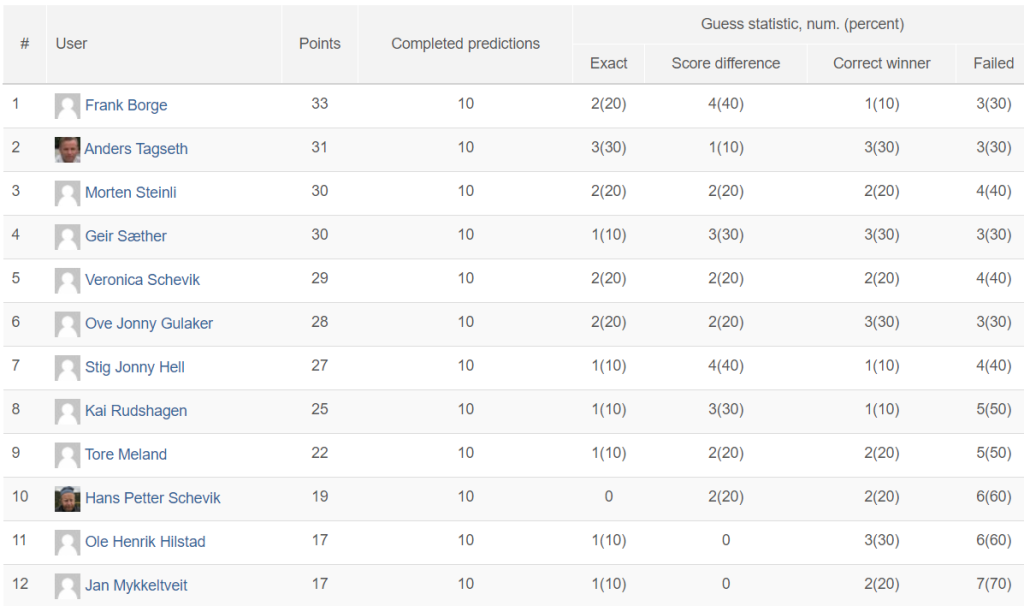Click Stig Jonny Hell's avatar icon
The height and width of the screenshot is (606, 1024).
[x=67, y=368]
